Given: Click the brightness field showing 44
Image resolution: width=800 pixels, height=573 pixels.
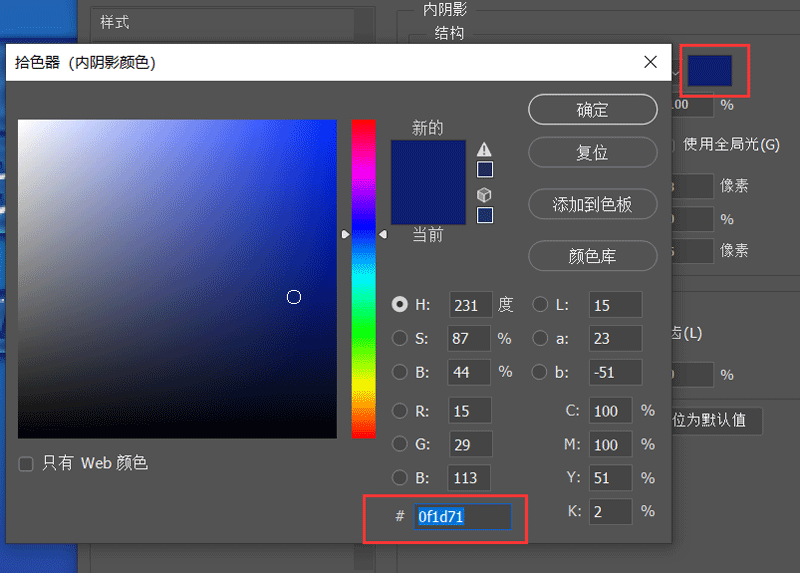Looking at the screenshot, I should [x=469, y=372].
